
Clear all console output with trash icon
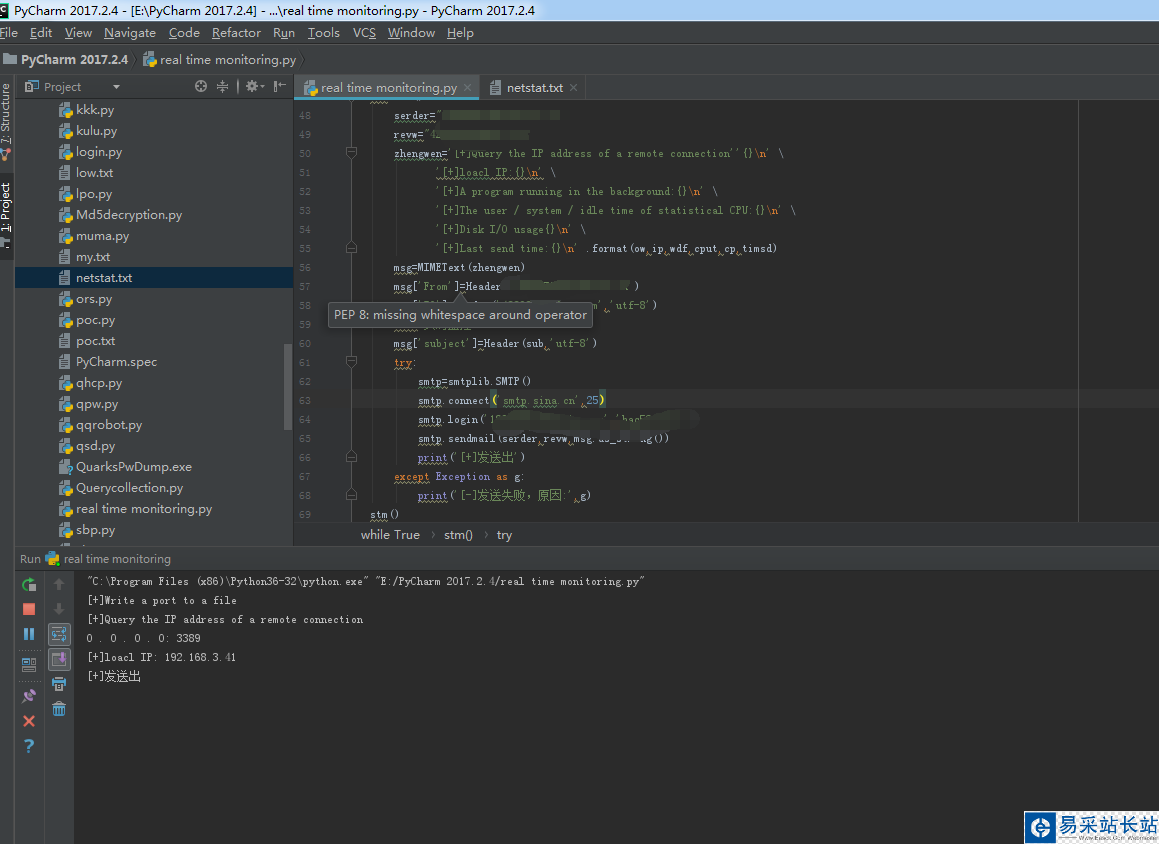coord(59,709)
